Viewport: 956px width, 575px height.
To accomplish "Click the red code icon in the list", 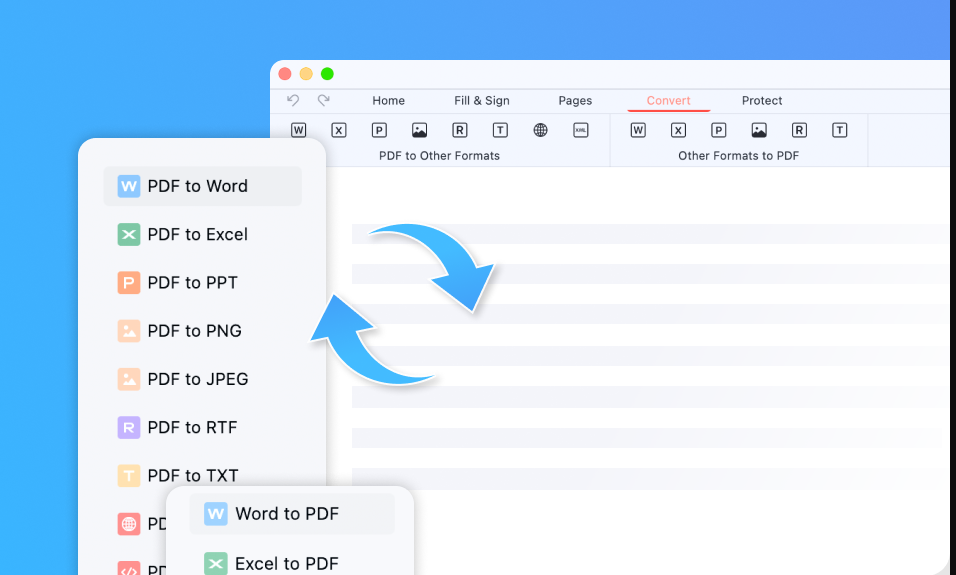I will click(129, 570).
